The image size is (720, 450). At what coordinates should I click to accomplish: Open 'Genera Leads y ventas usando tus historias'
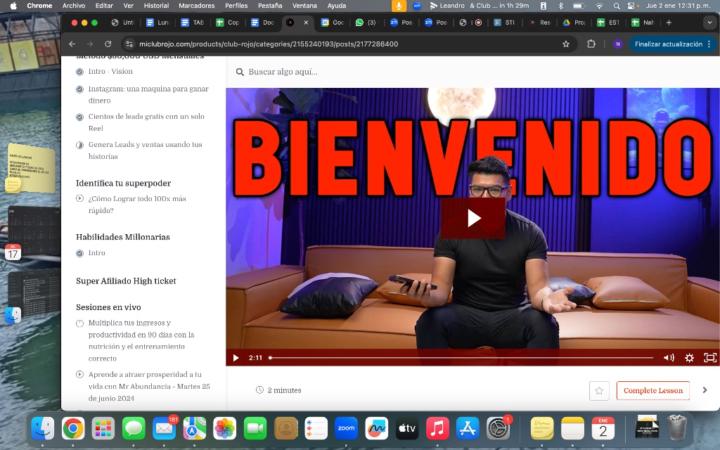(145, 150)
